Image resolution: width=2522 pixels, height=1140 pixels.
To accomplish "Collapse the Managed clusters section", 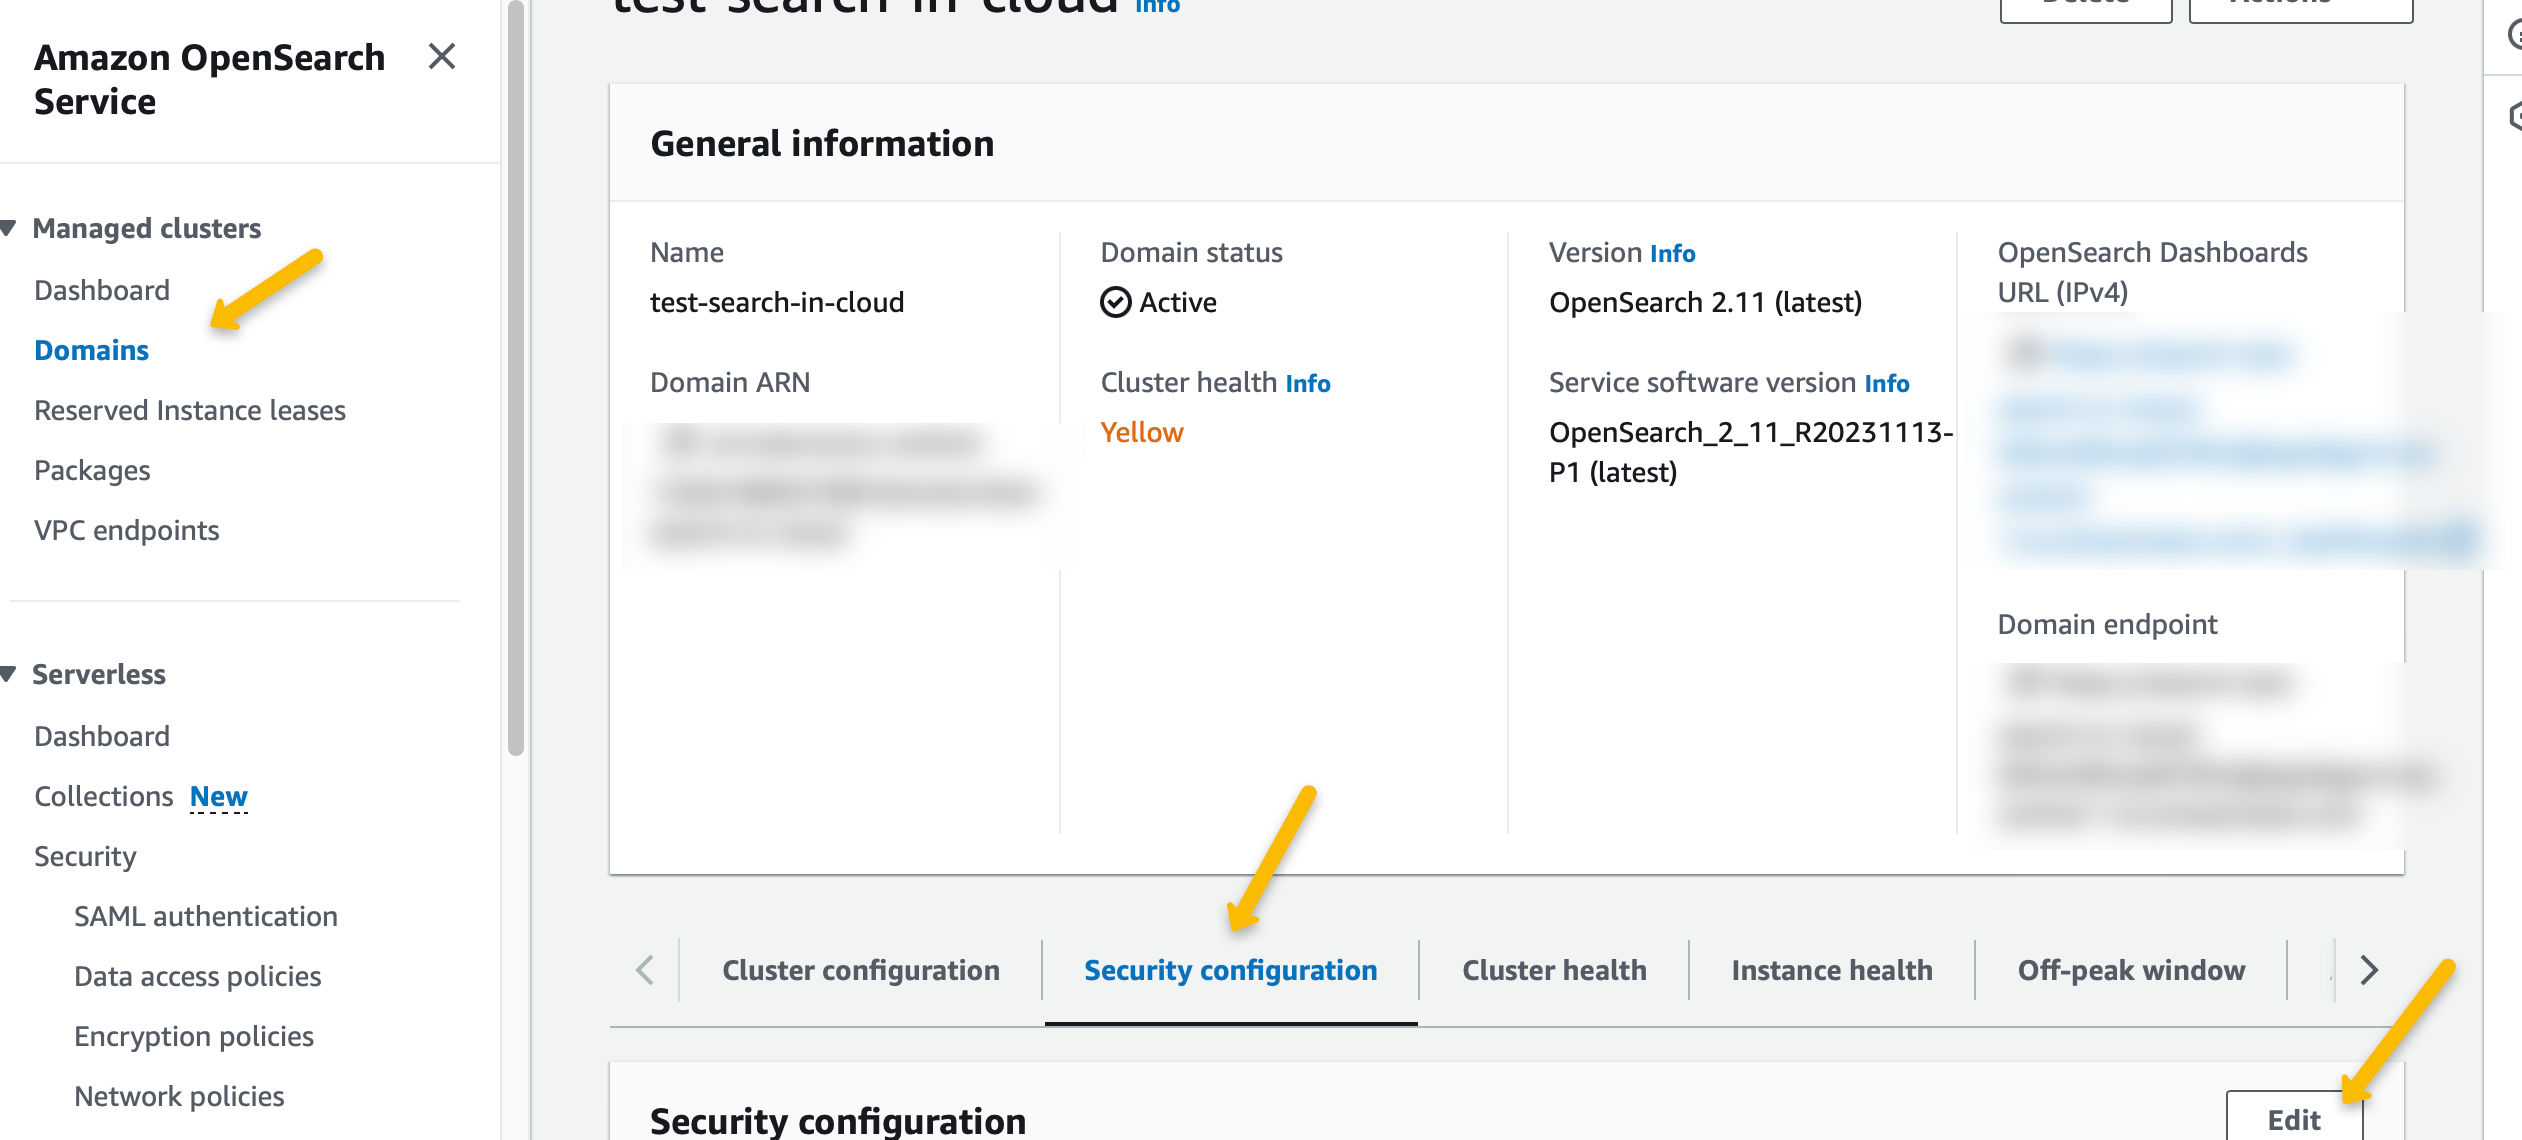I will (9, 228).
